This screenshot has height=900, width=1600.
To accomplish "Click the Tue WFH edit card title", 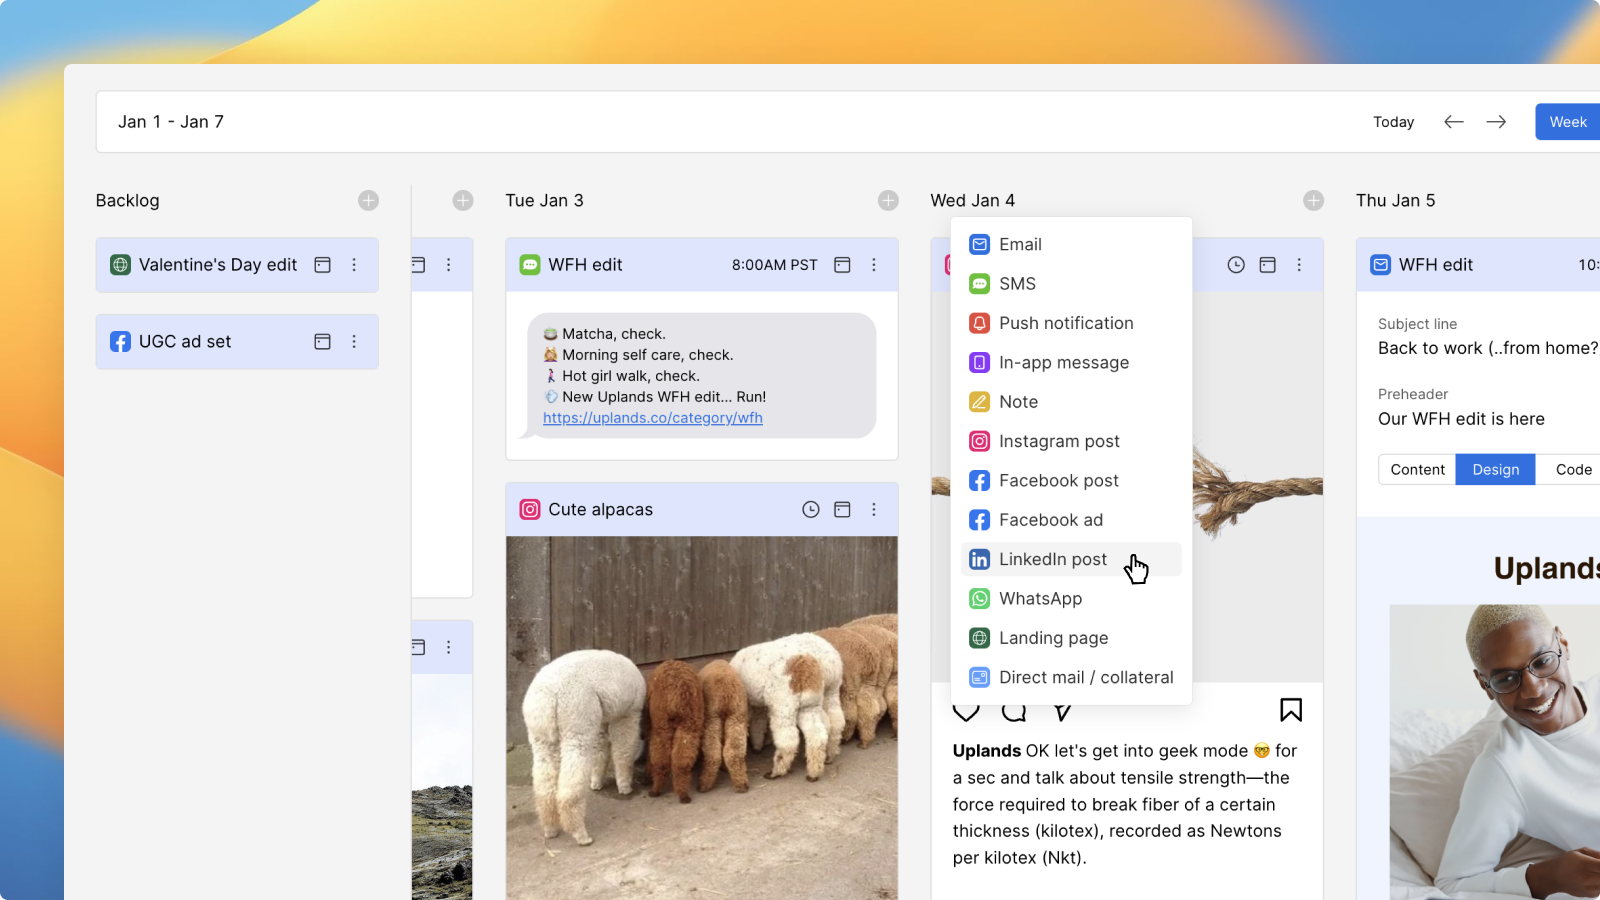I will point(585,265).
